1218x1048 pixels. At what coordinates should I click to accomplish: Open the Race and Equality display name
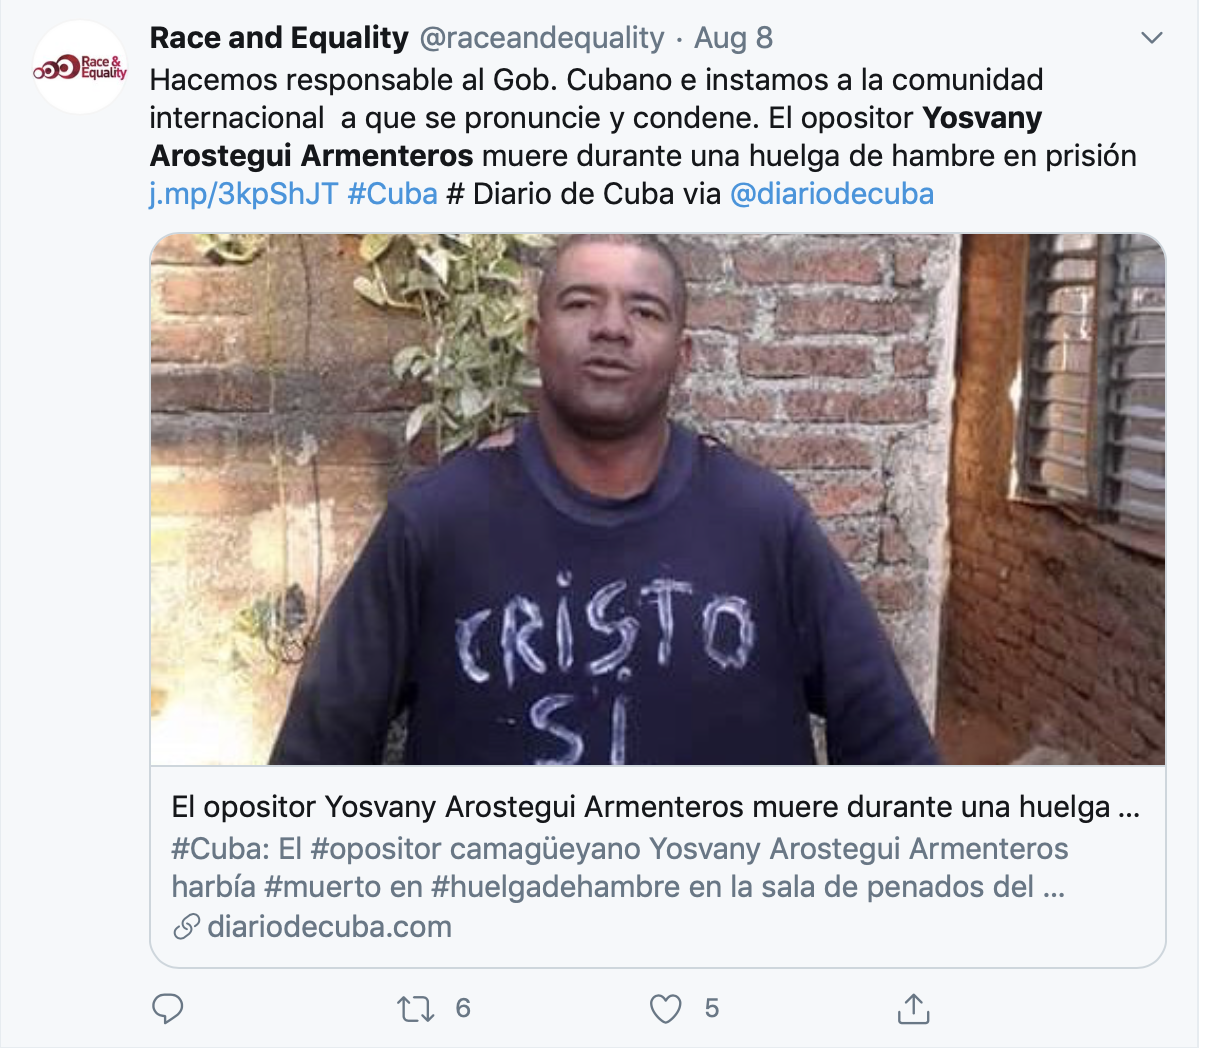coord(279,38)
